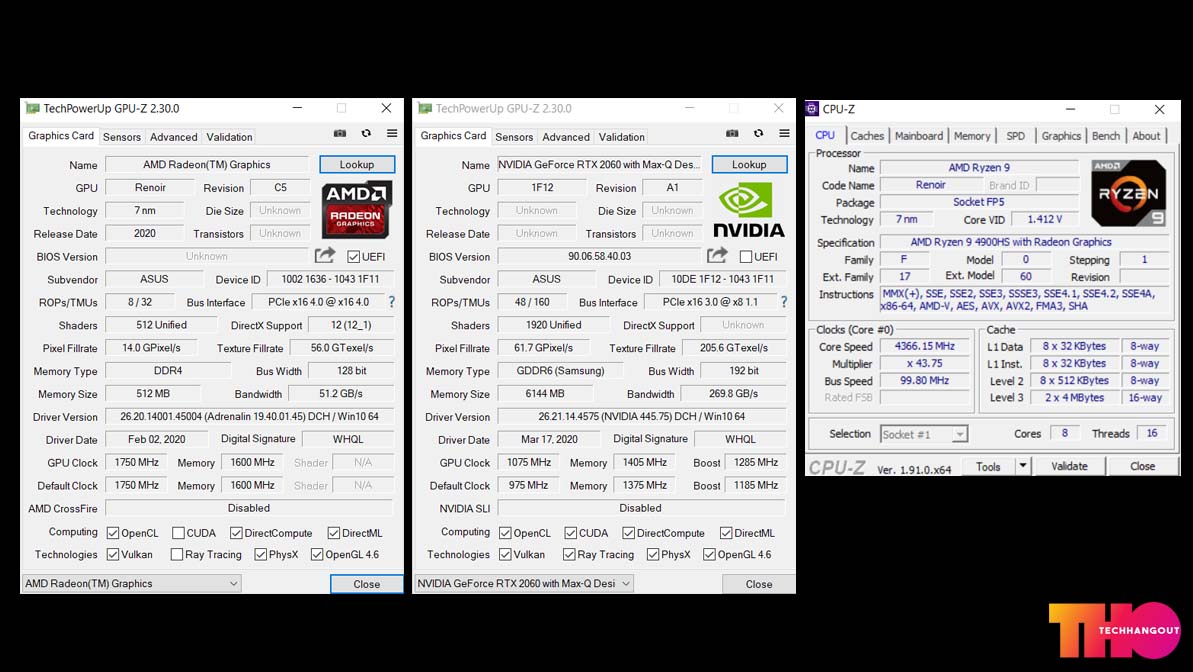Click the Driver Version field in NVIDIA GPU-Z window

click(x=641, y=416)
